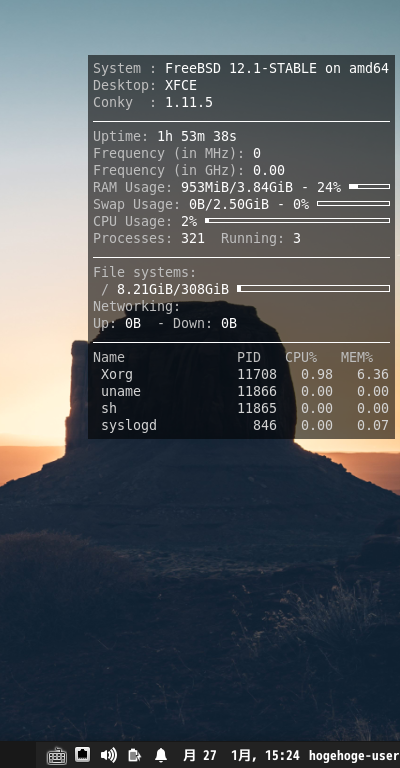
Task: Open the volume speaker control
Action: point(108,755)
